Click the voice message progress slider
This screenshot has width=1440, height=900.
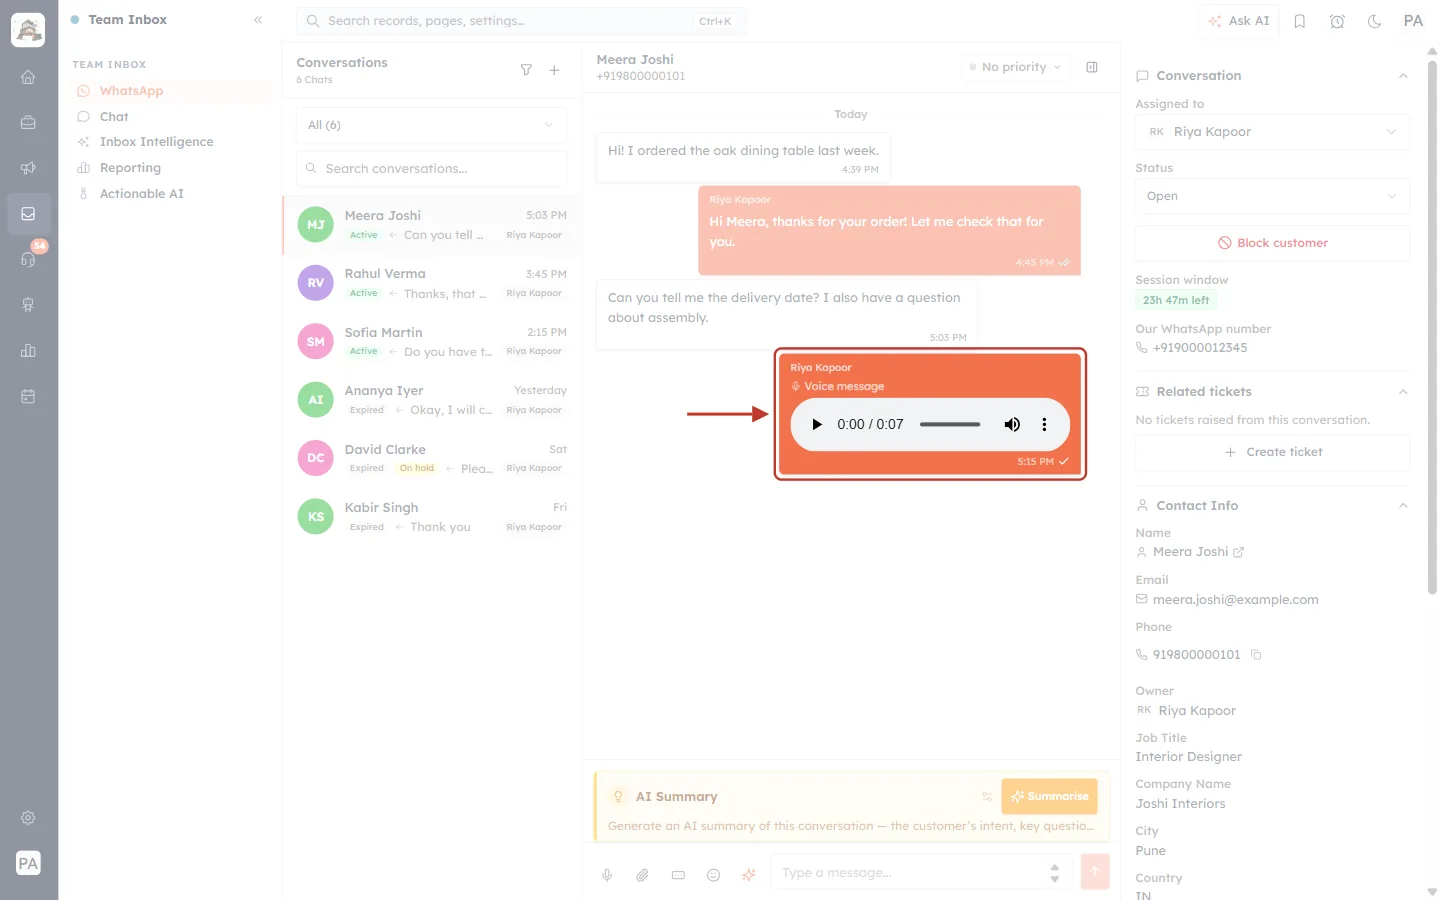point(950,424)
